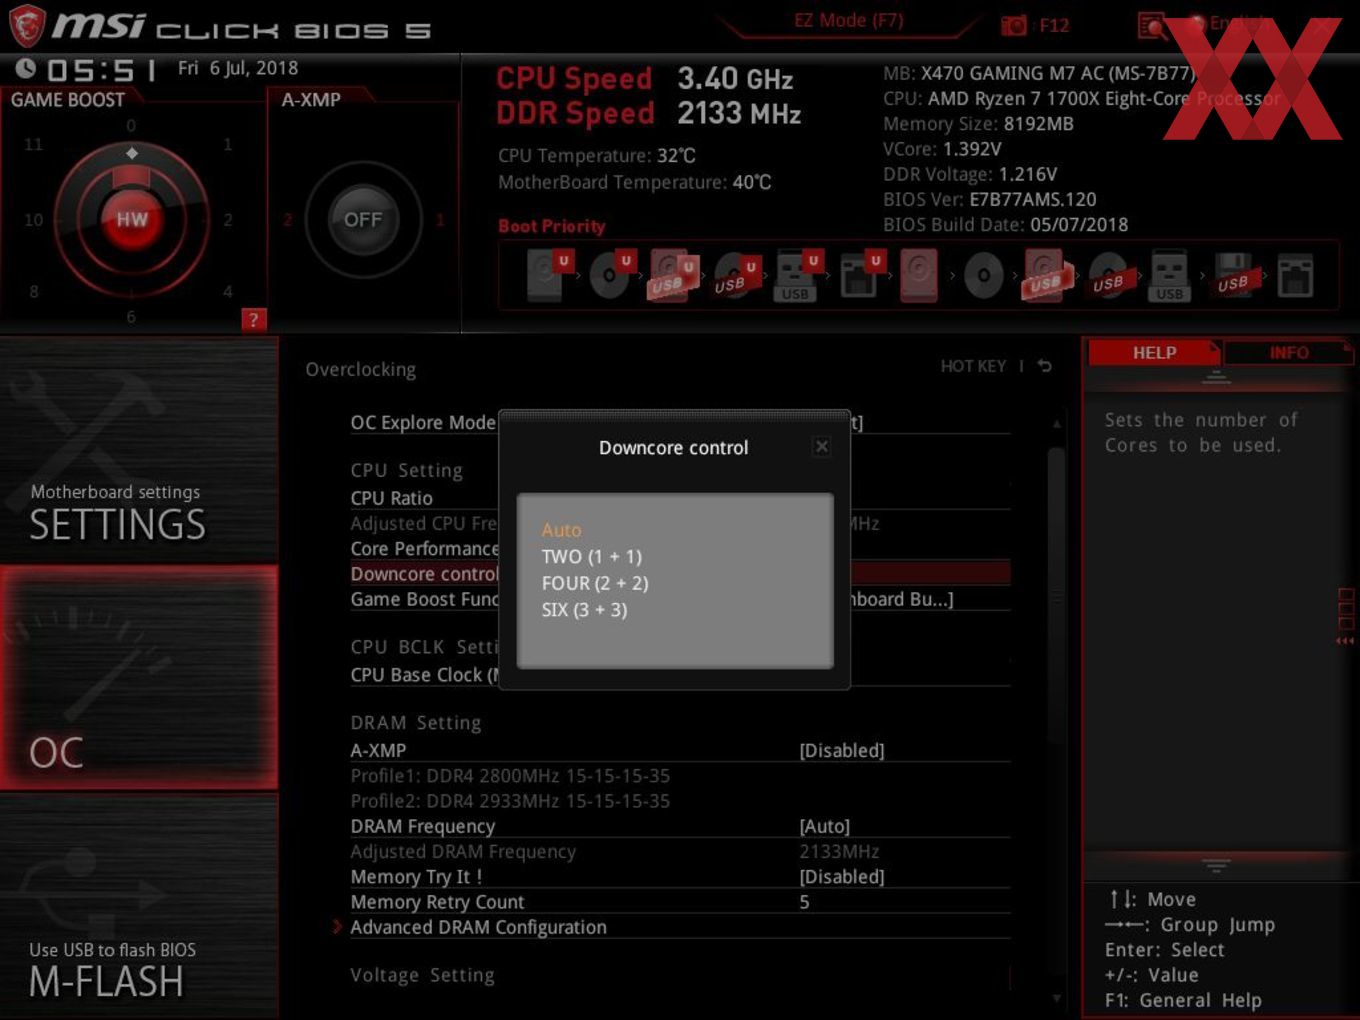
Task: Select the UEFI USB hard disk boot icon
Action: tap(674, 276)
